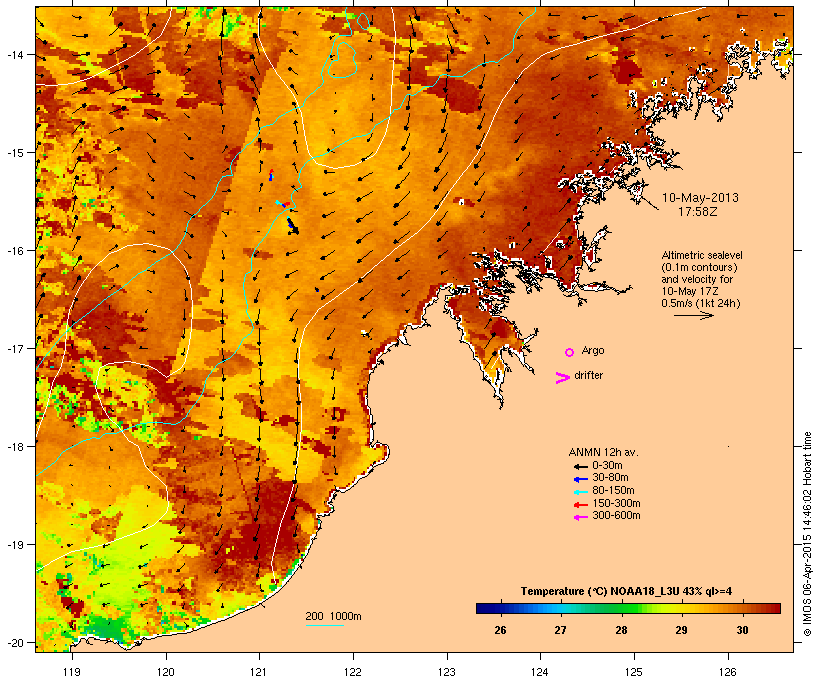
Task: Click the 200 1000m isobath label
Action: [x=333, y=616]
